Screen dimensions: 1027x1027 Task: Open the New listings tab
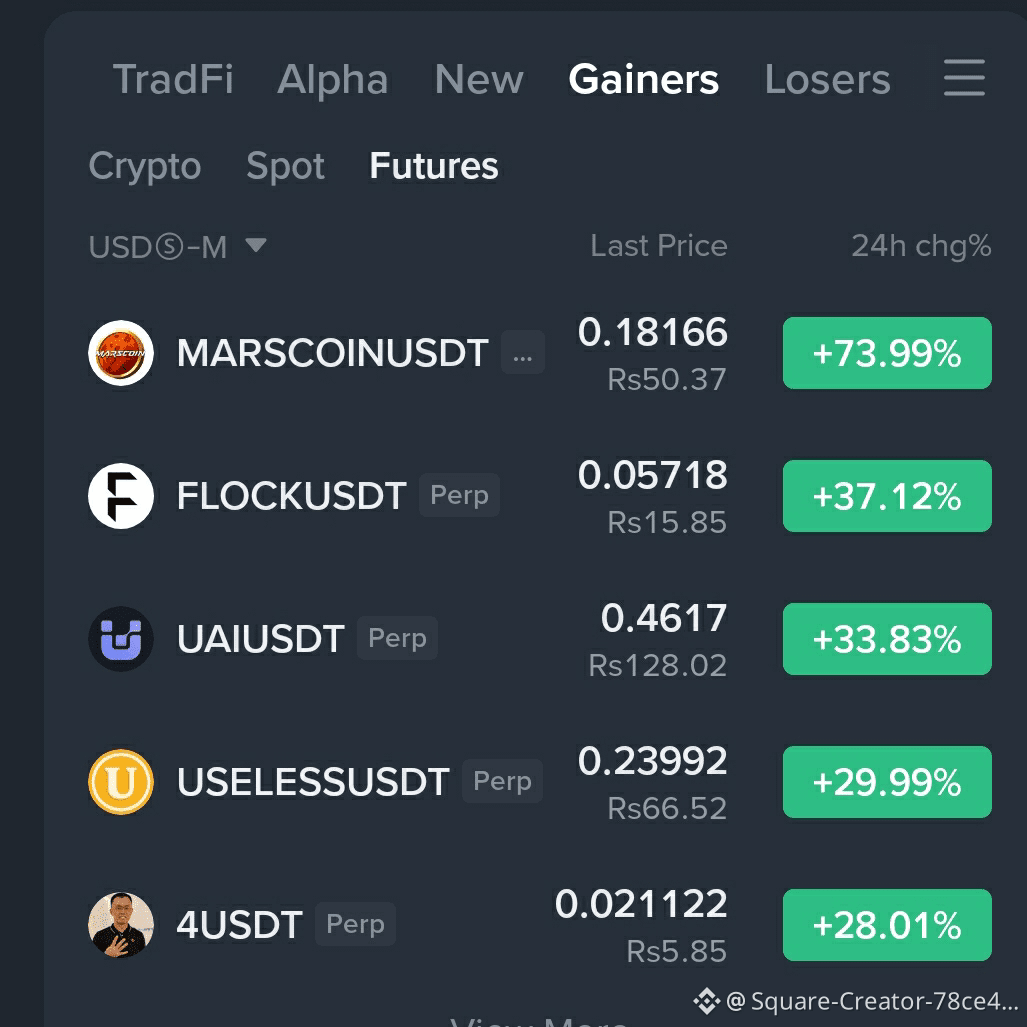click(x=479, y=79)
